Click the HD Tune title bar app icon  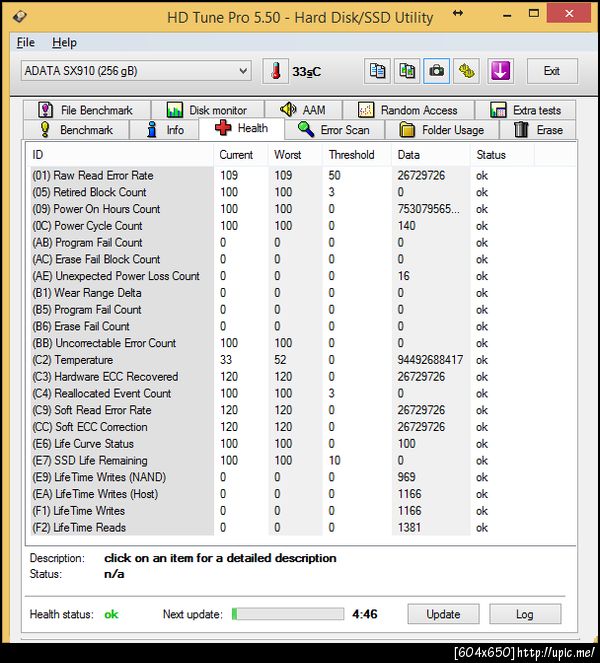(x=19, y=17)
